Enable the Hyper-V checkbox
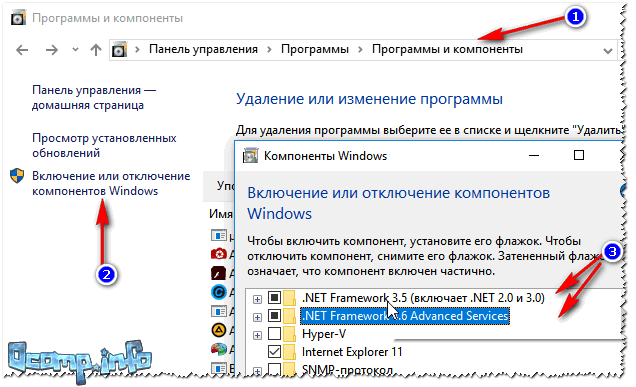Screen dimensions: 636x387 pyautogui.click(x=275, y=333)
